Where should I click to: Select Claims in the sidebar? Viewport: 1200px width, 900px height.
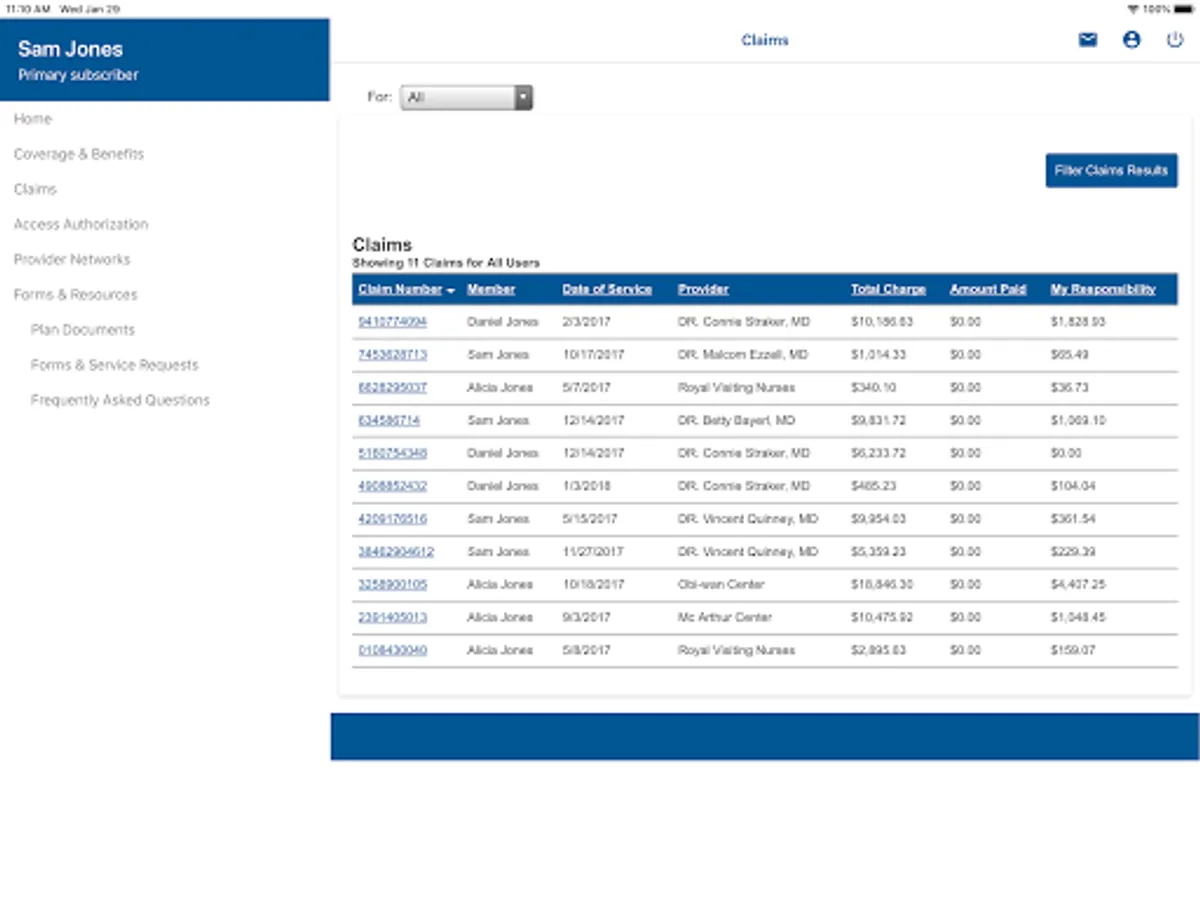[x=35, y=189]
